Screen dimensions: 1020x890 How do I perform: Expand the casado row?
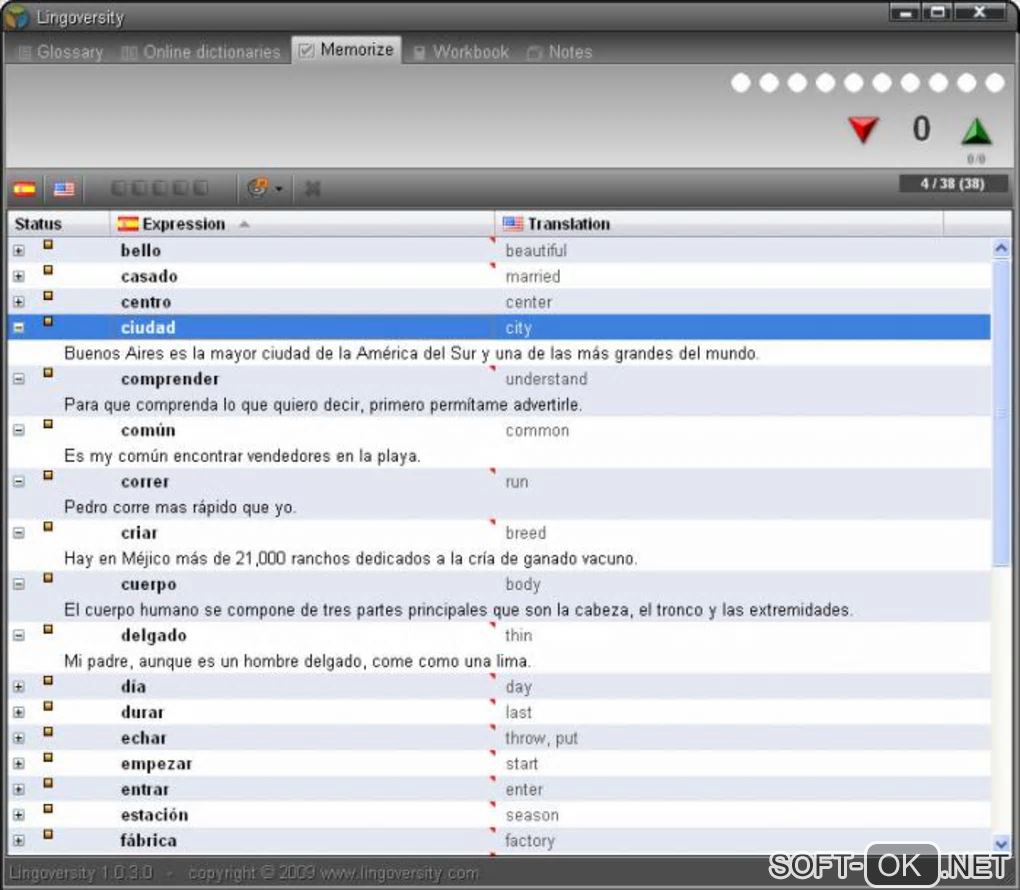[x=19, y=276]
